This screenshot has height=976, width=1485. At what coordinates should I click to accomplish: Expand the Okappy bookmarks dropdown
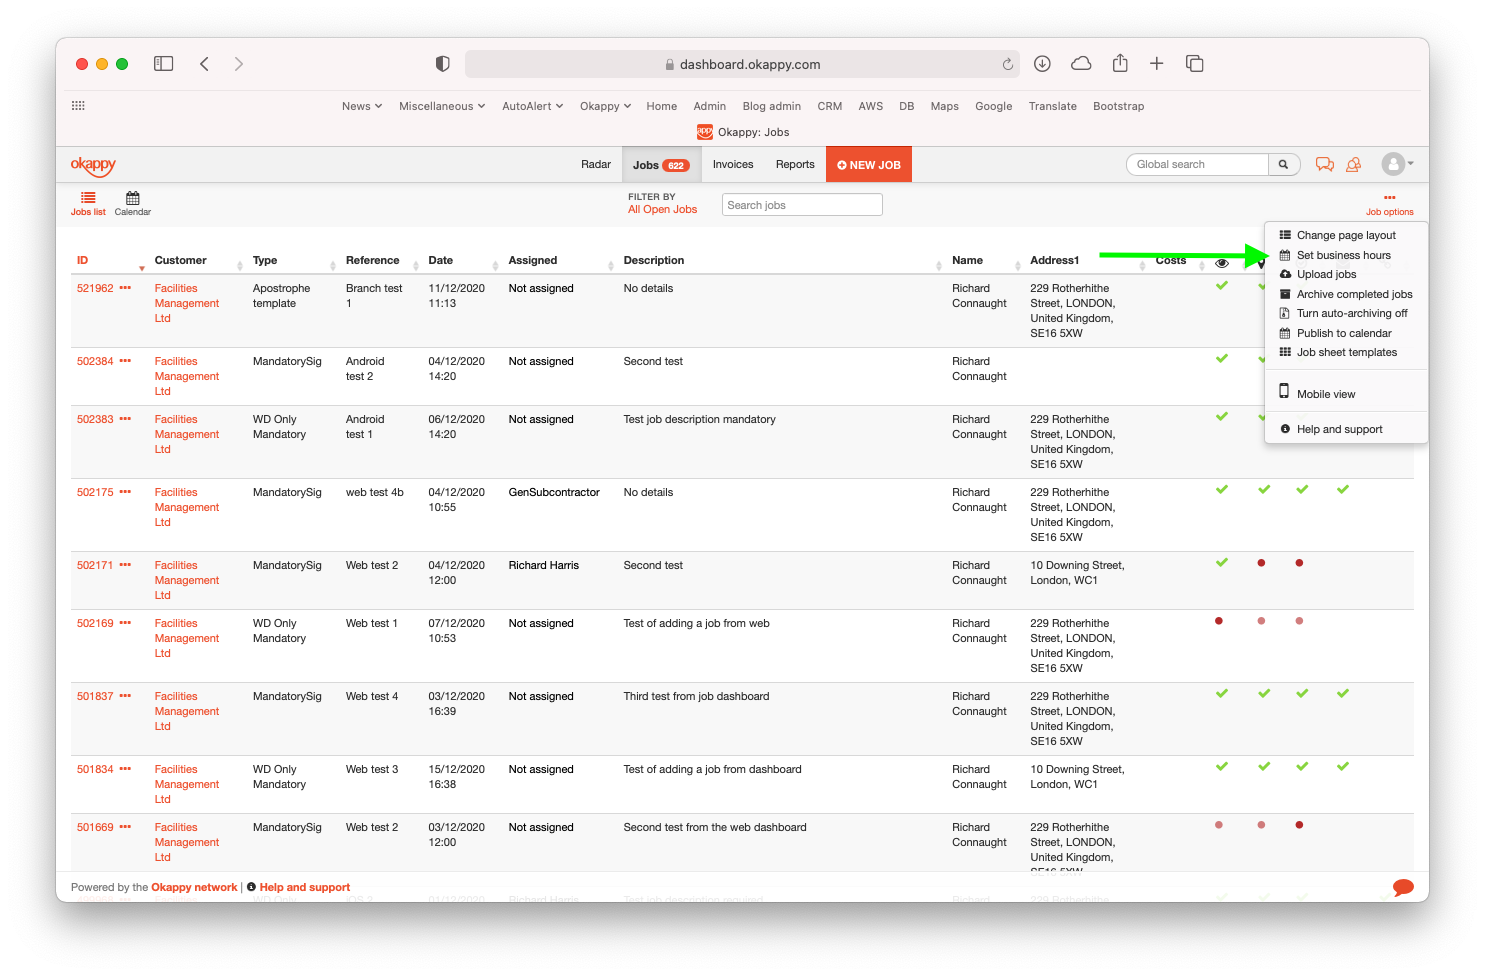pos(605,106)
